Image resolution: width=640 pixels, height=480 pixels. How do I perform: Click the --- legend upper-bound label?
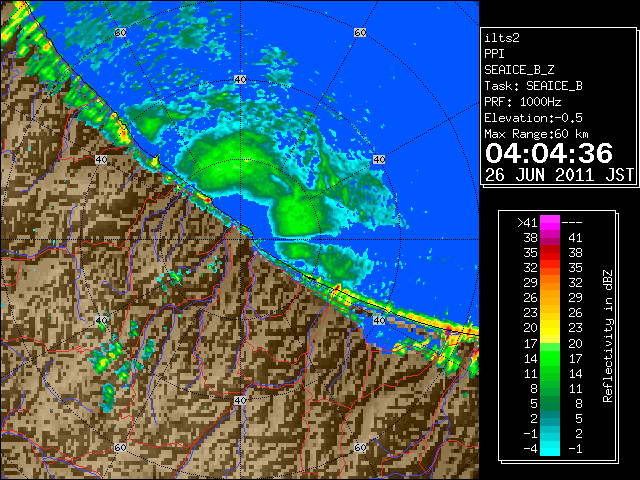572,223
